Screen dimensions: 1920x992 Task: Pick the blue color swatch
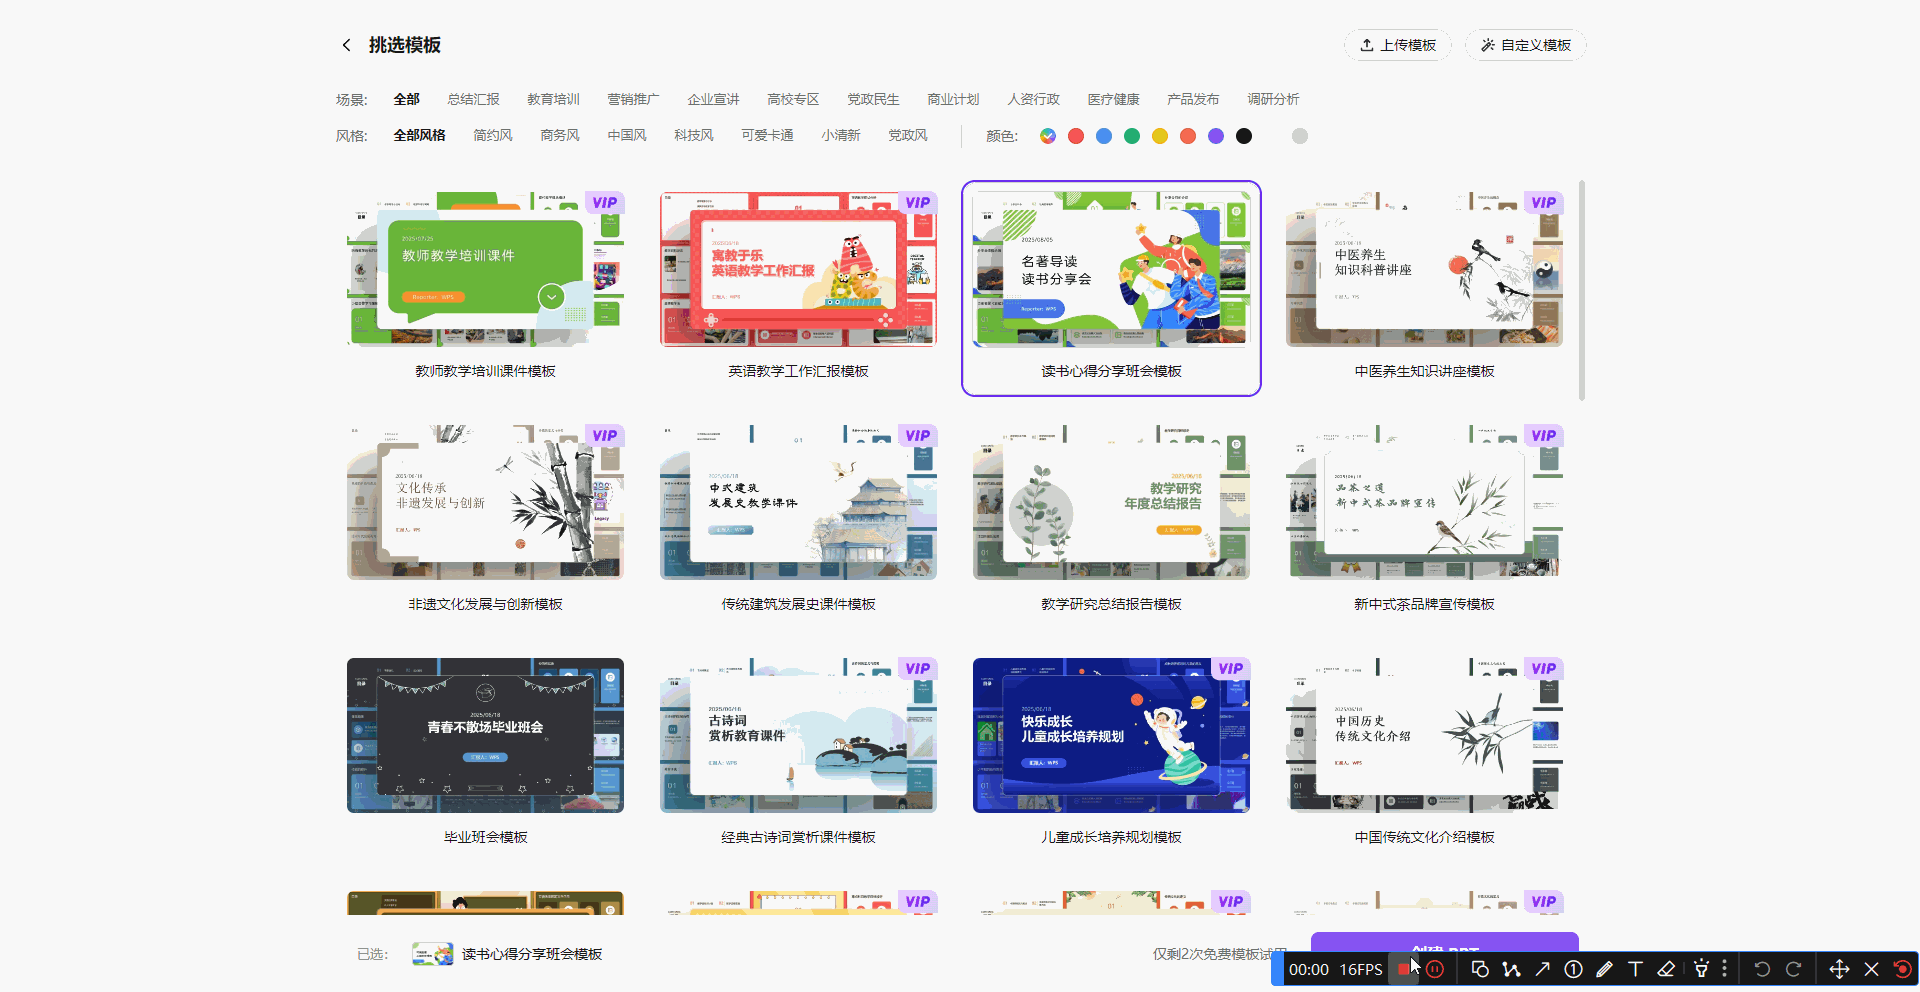pos(1104,136)
